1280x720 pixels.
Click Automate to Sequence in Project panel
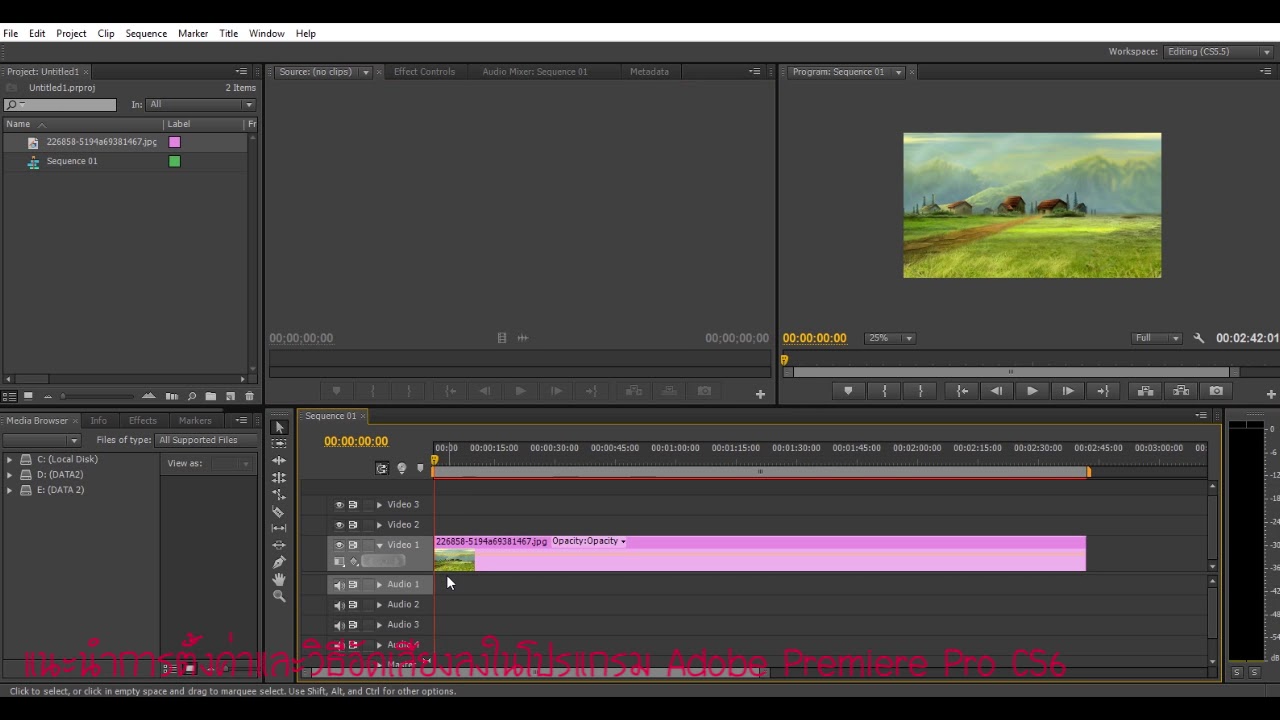pos(172,396)
